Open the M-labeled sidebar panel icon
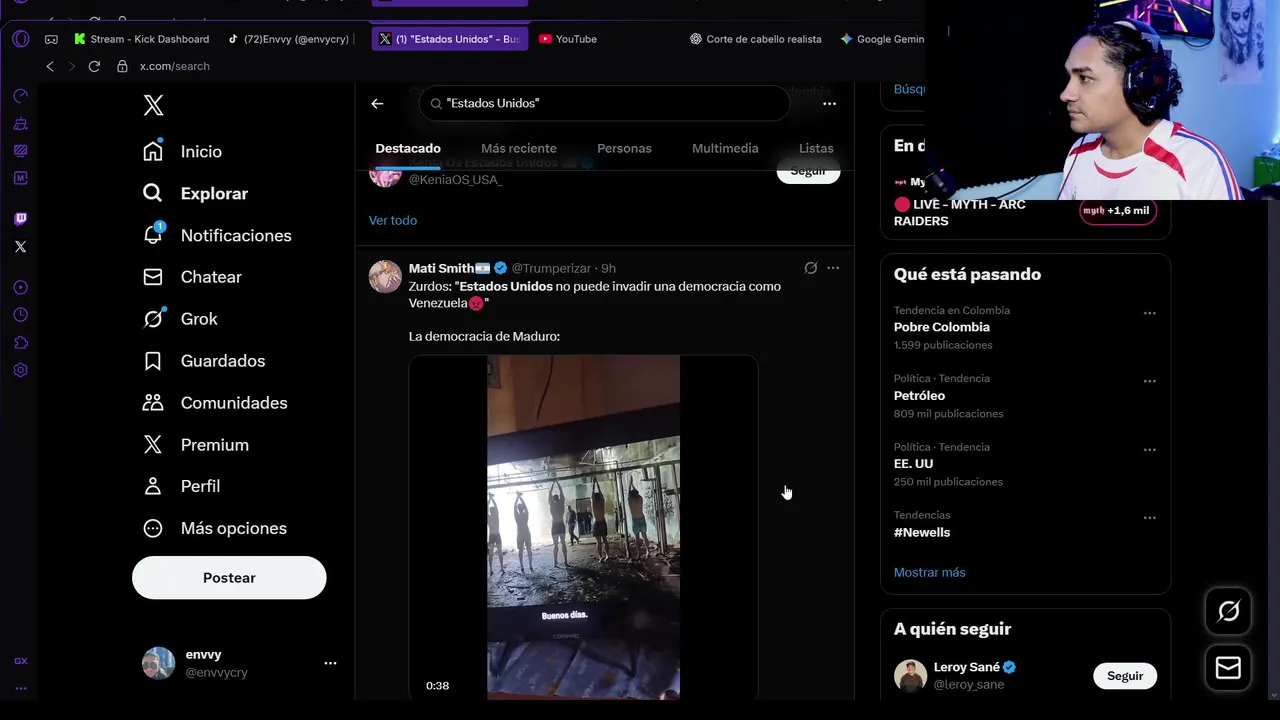Image resolution: width=1280 pixels, height=720 pixels. tap(21, 178)
